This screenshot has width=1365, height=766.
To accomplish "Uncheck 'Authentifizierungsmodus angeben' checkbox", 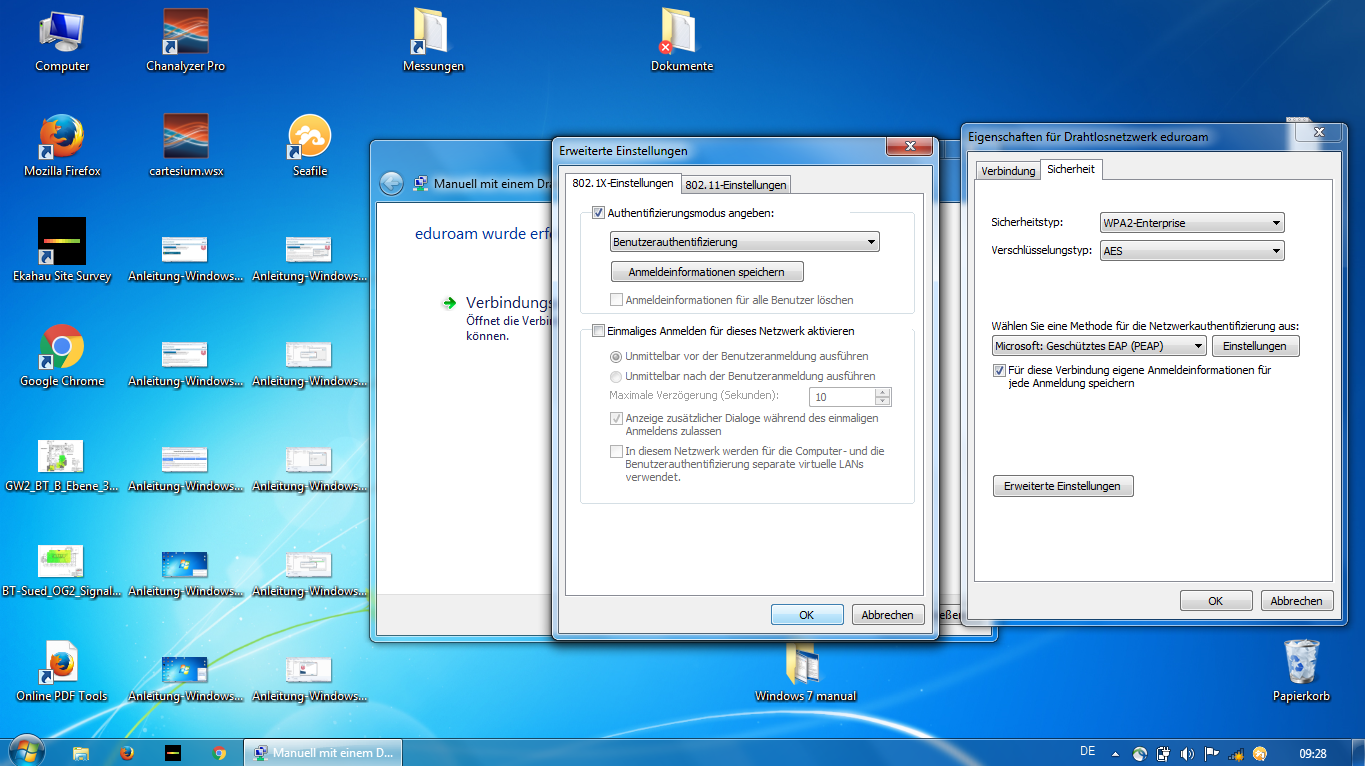I will tap(599, 213).
